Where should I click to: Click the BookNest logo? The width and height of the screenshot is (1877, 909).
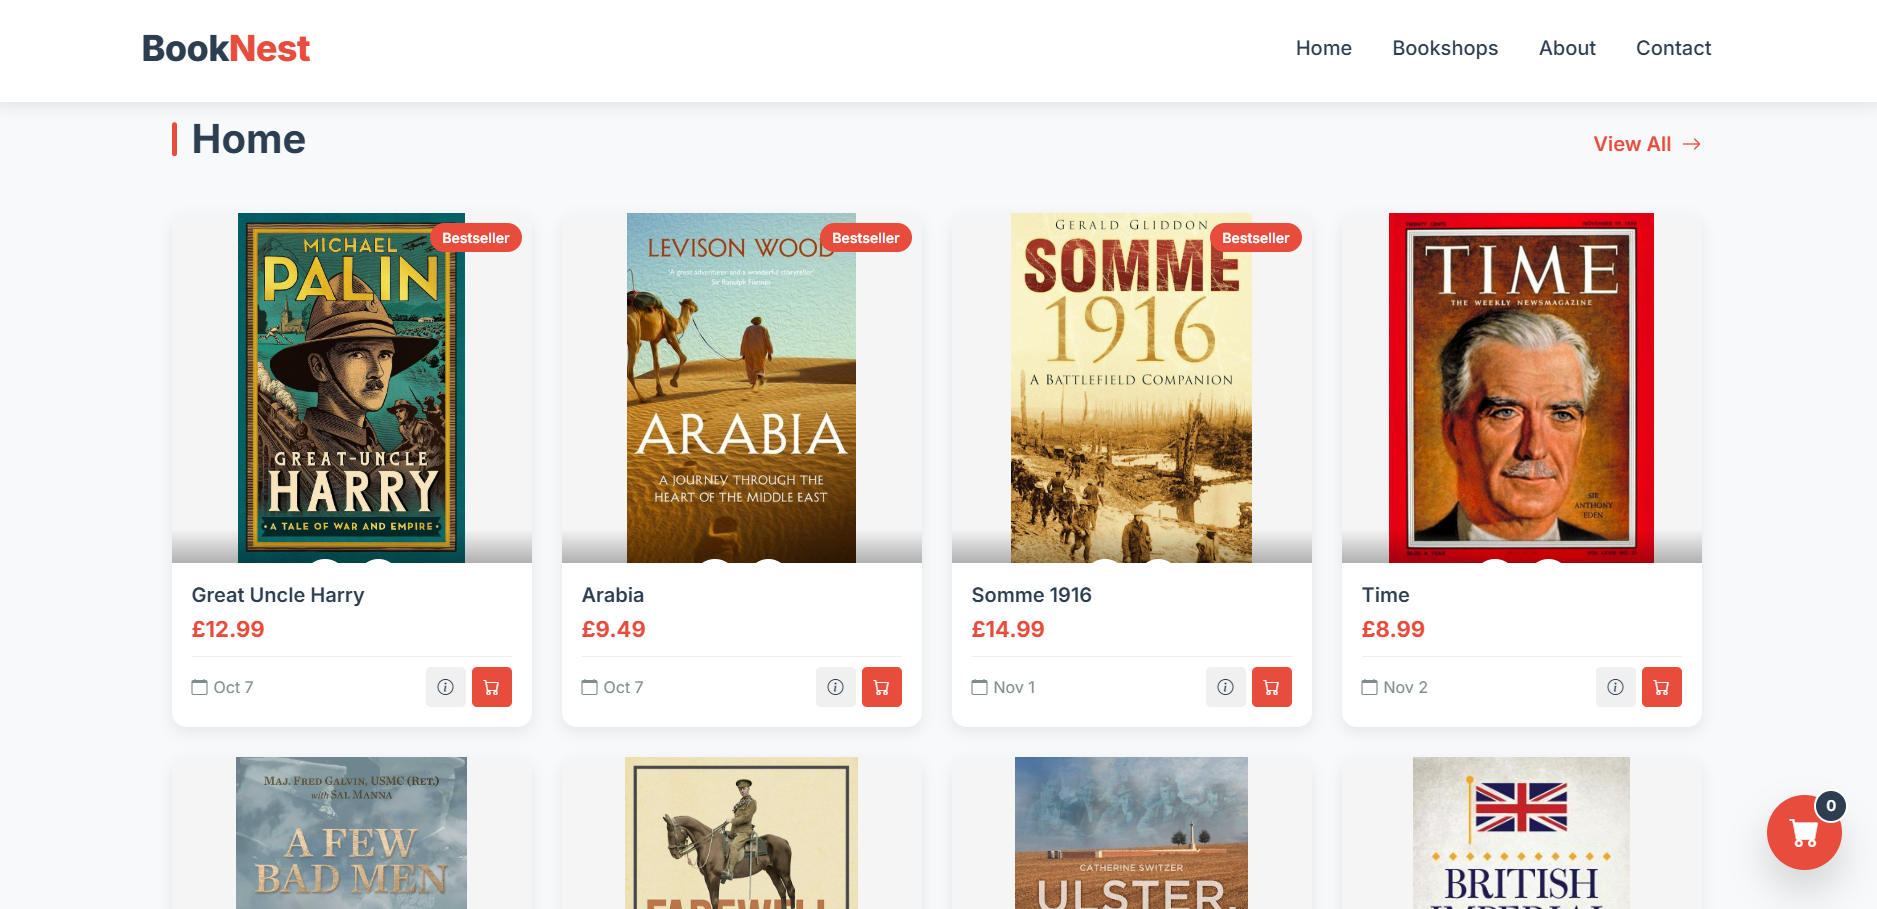[226, 48]
